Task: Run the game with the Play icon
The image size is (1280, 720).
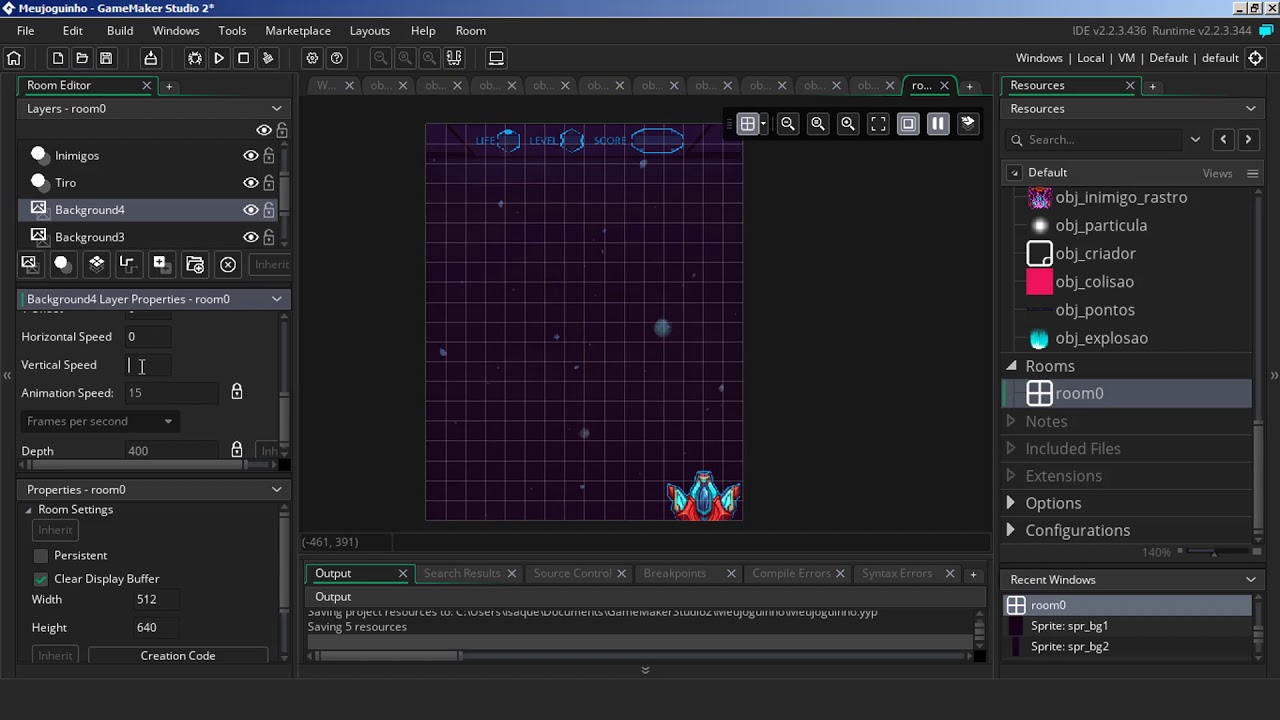Action: tap(219, 58)
